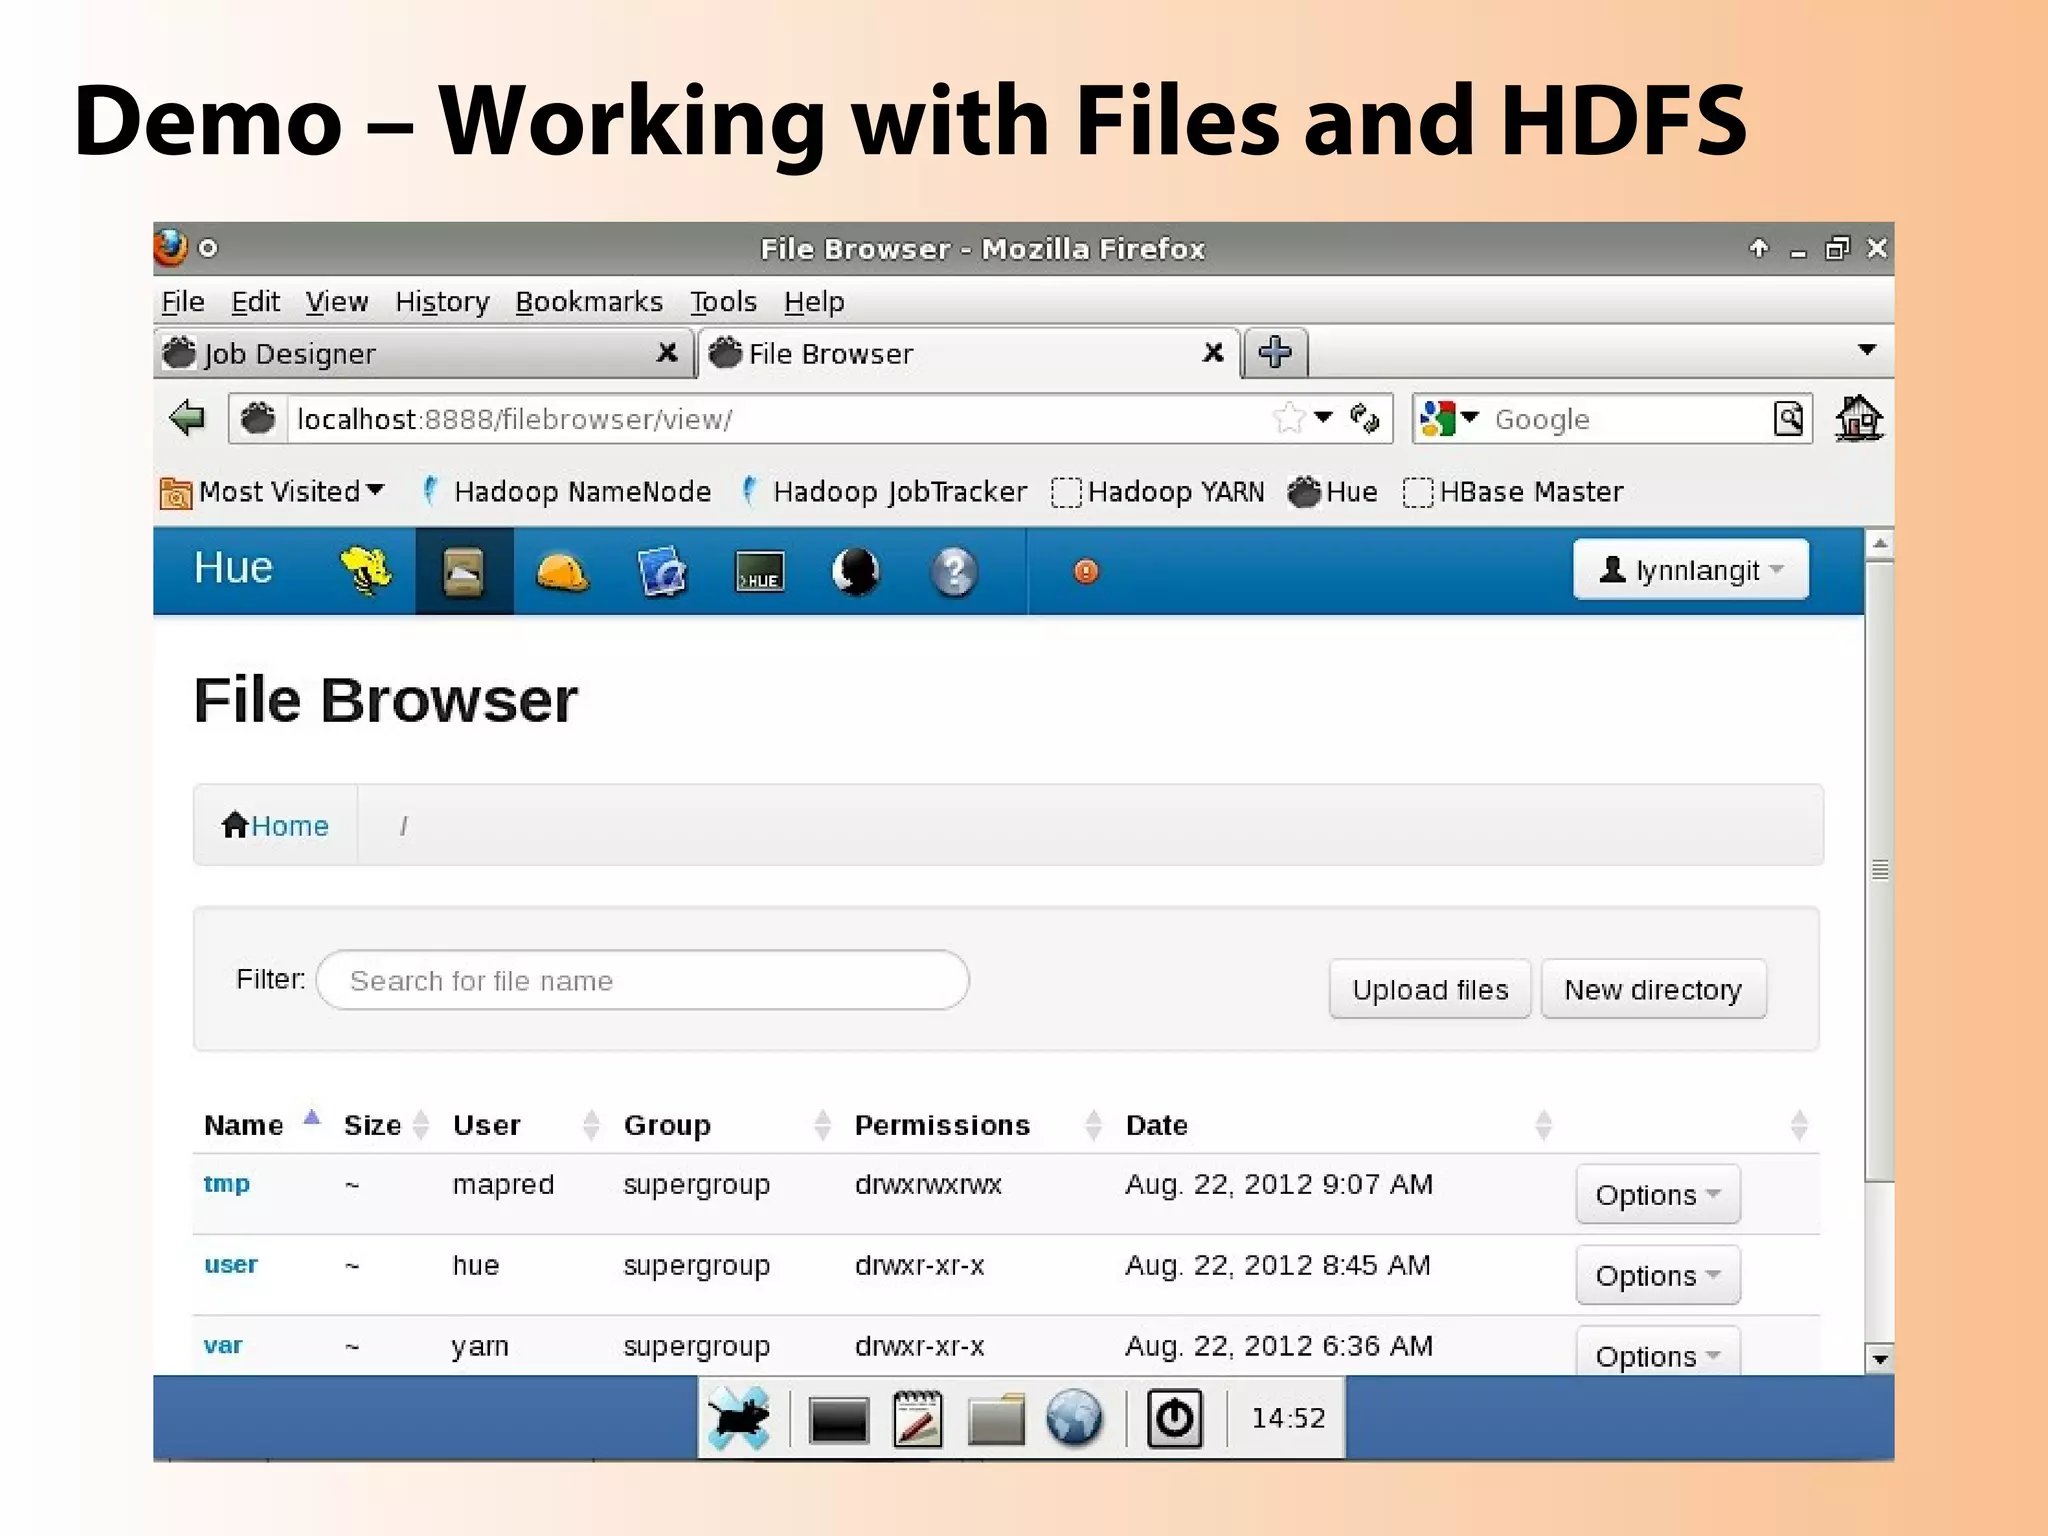Screen dimensions: 2048x1536
Task: Click the site identity icon in address bar
Action: point(258,418)
